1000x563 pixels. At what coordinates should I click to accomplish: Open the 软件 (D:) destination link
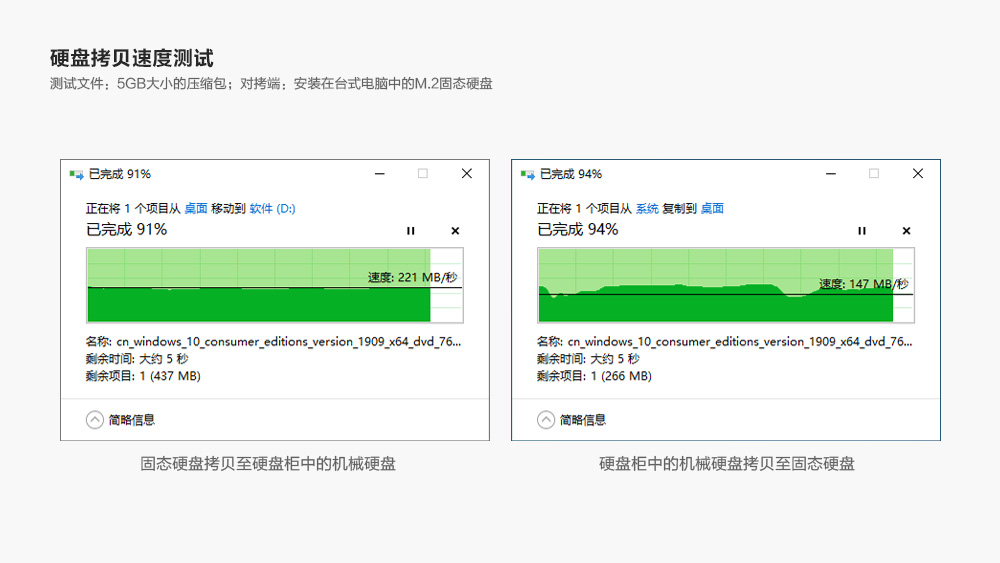pos(272,208)
